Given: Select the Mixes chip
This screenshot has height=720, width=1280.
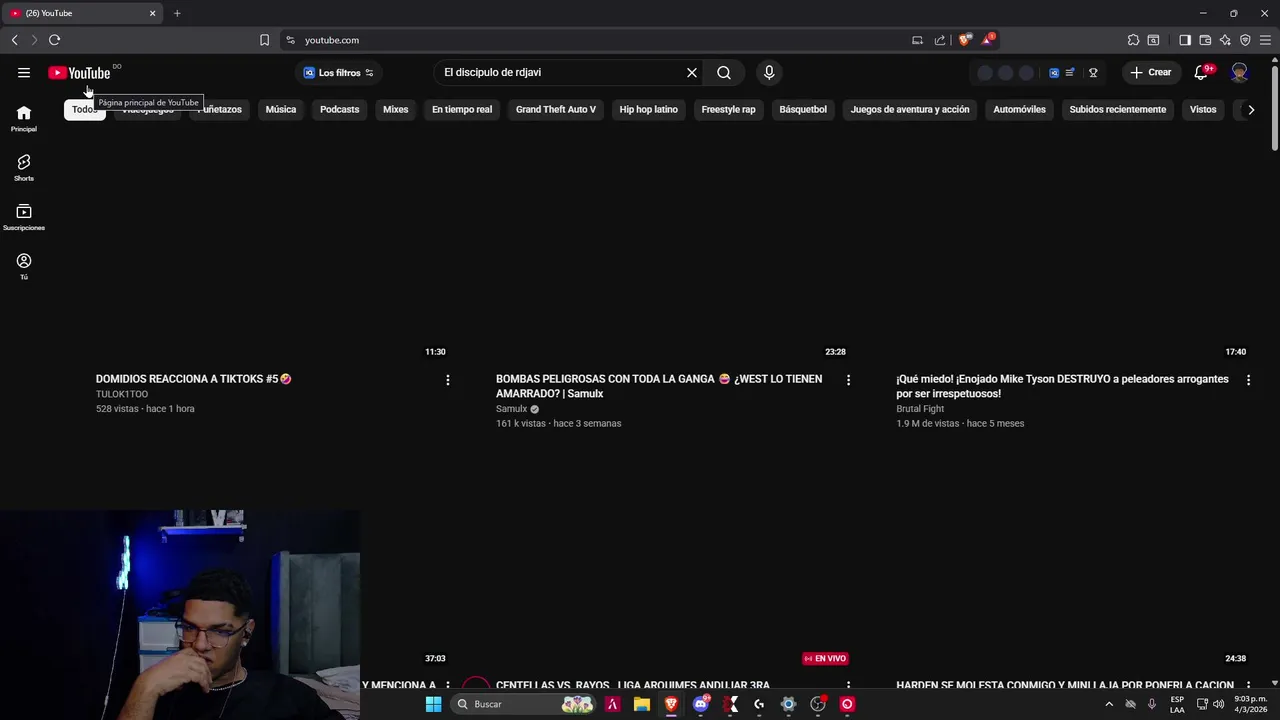Looking at the screenshot, I should point(396,109).
